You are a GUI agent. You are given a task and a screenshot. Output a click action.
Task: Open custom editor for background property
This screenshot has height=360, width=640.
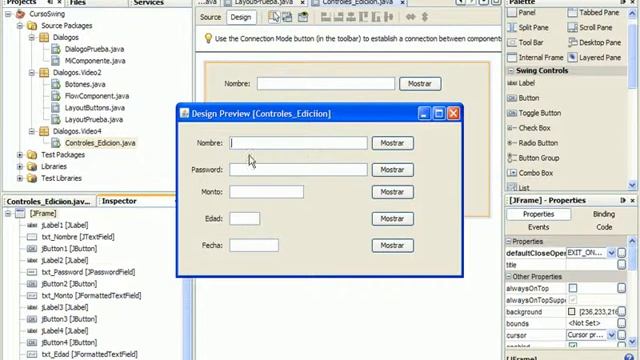pos(622,312)
